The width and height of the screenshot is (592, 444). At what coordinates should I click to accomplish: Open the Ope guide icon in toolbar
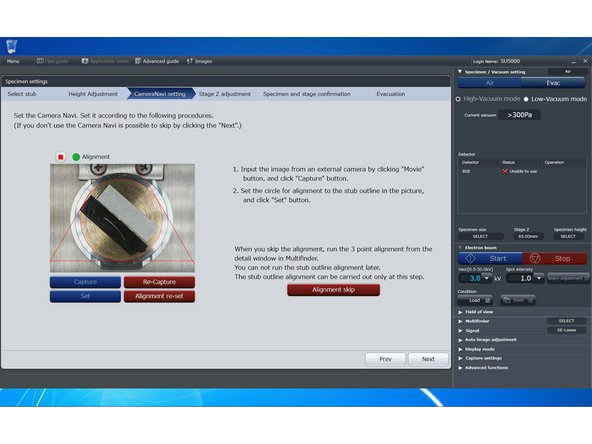pyautogui.click(x=52, y=61)
